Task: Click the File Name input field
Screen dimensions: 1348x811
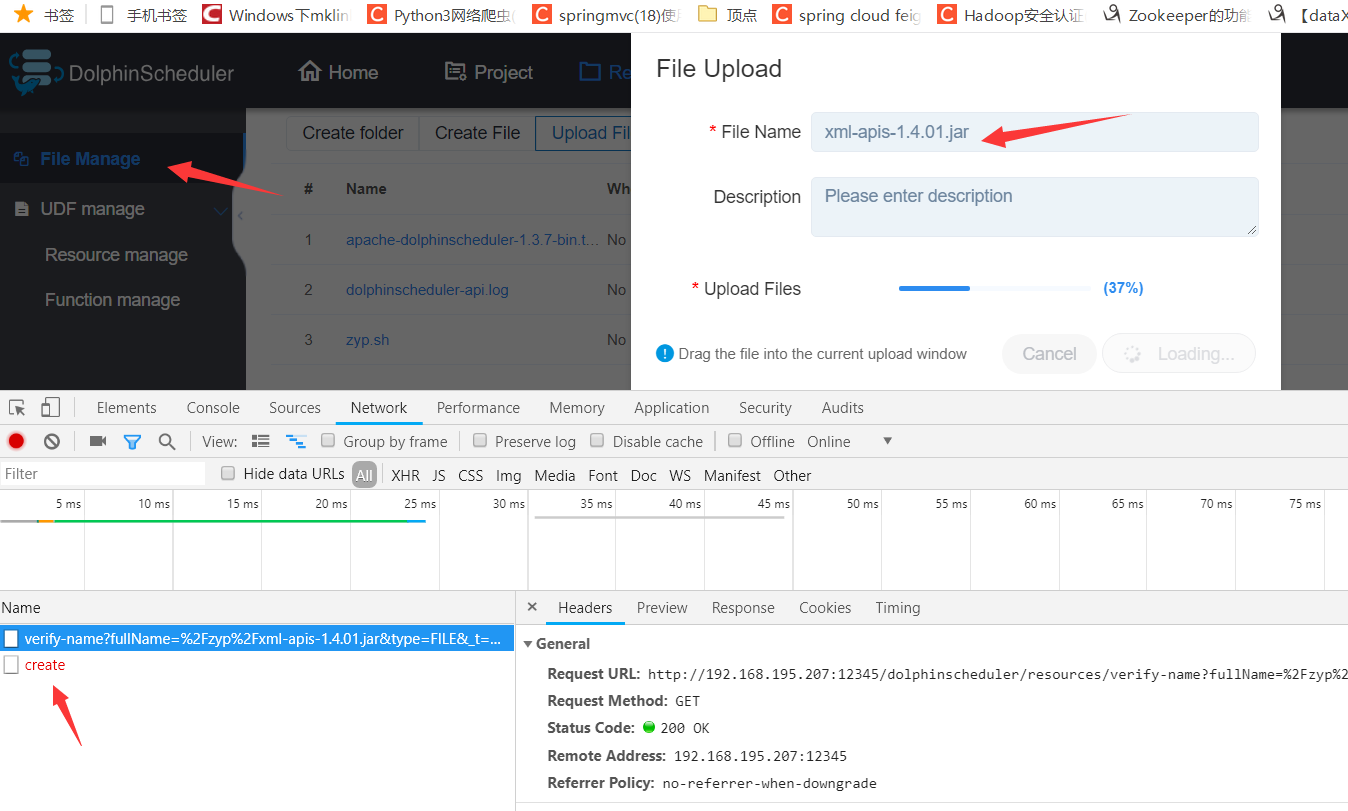Action: (1034, 131)
